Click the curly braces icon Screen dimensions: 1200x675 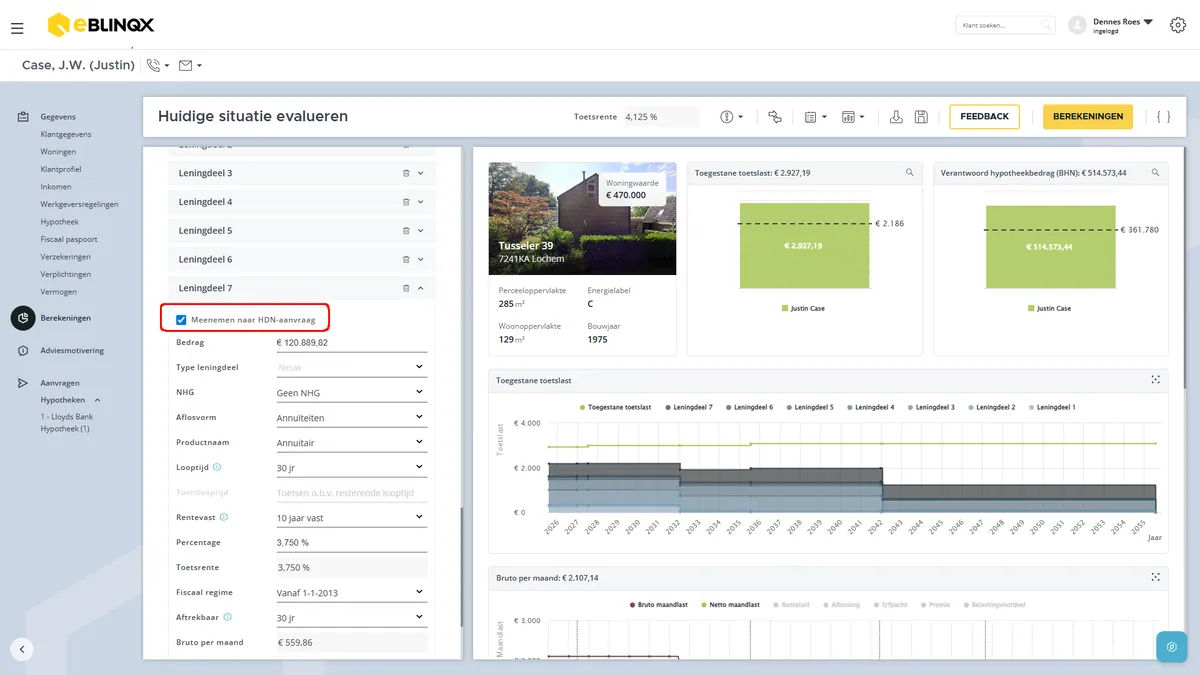1163,117
